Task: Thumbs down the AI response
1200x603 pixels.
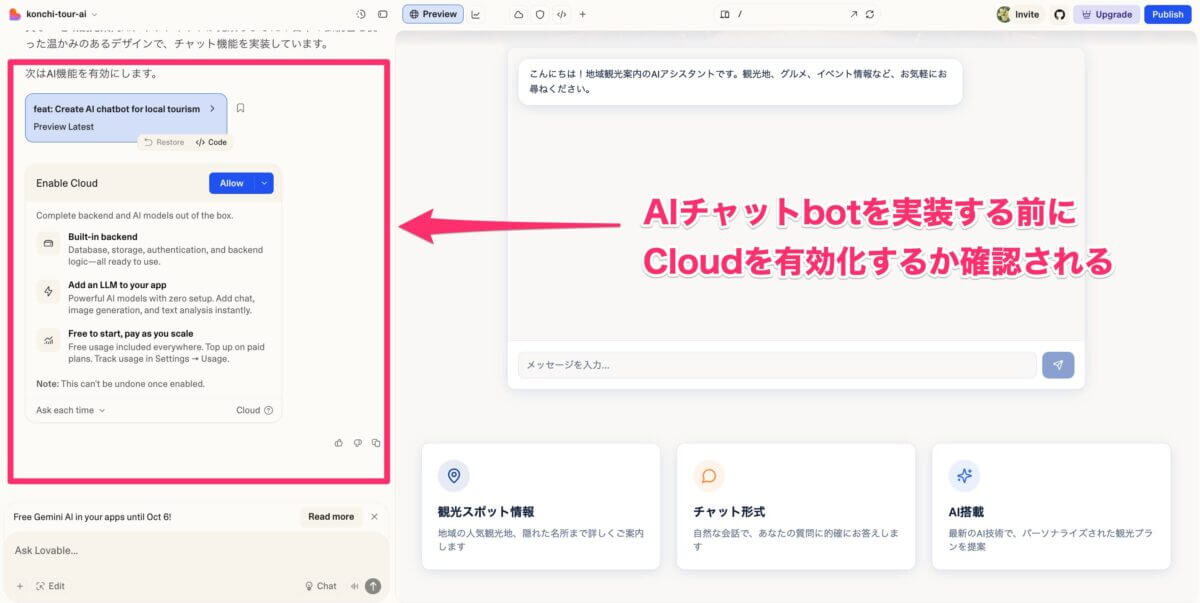Action: point(358,443)
